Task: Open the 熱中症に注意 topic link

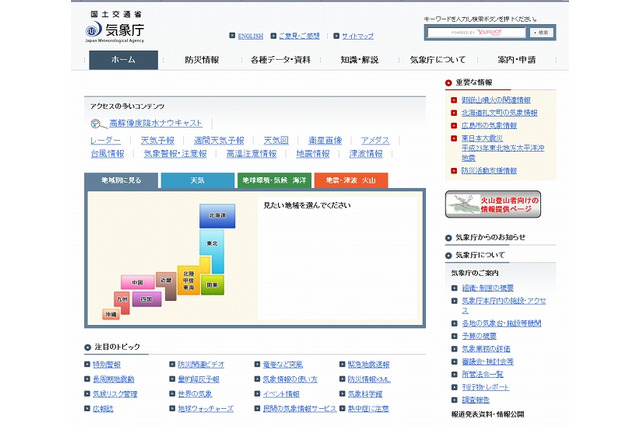Action: click(369, 409)
